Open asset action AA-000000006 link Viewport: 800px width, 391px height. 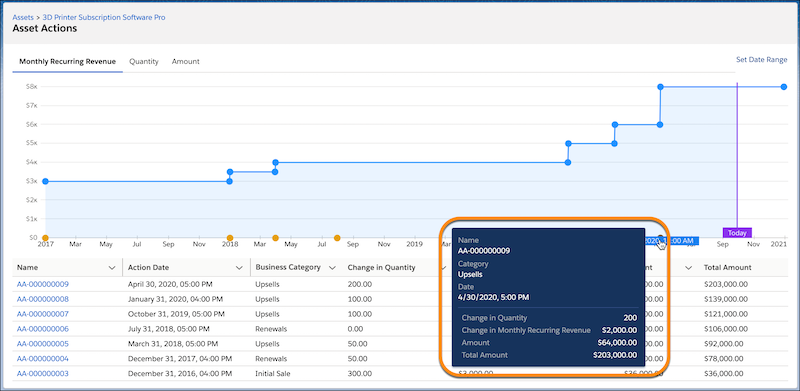point(43,329)
